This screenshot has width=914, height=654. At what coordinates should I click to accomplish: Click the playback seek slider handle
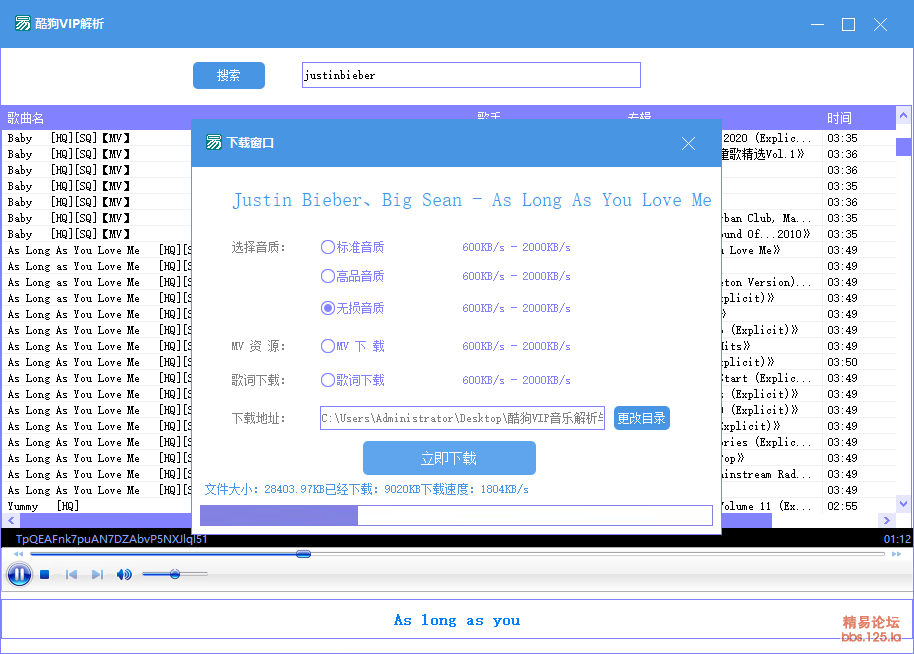point(303,554)
